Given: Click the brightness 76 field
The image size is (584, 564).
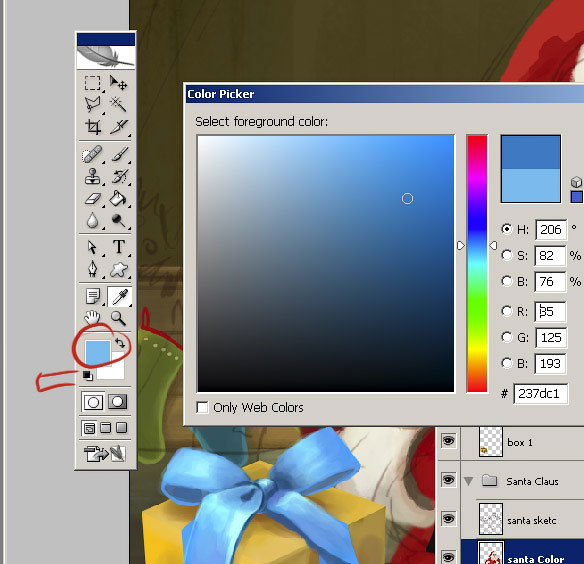Looking at the screenshot, I should (x=550, y=282).
